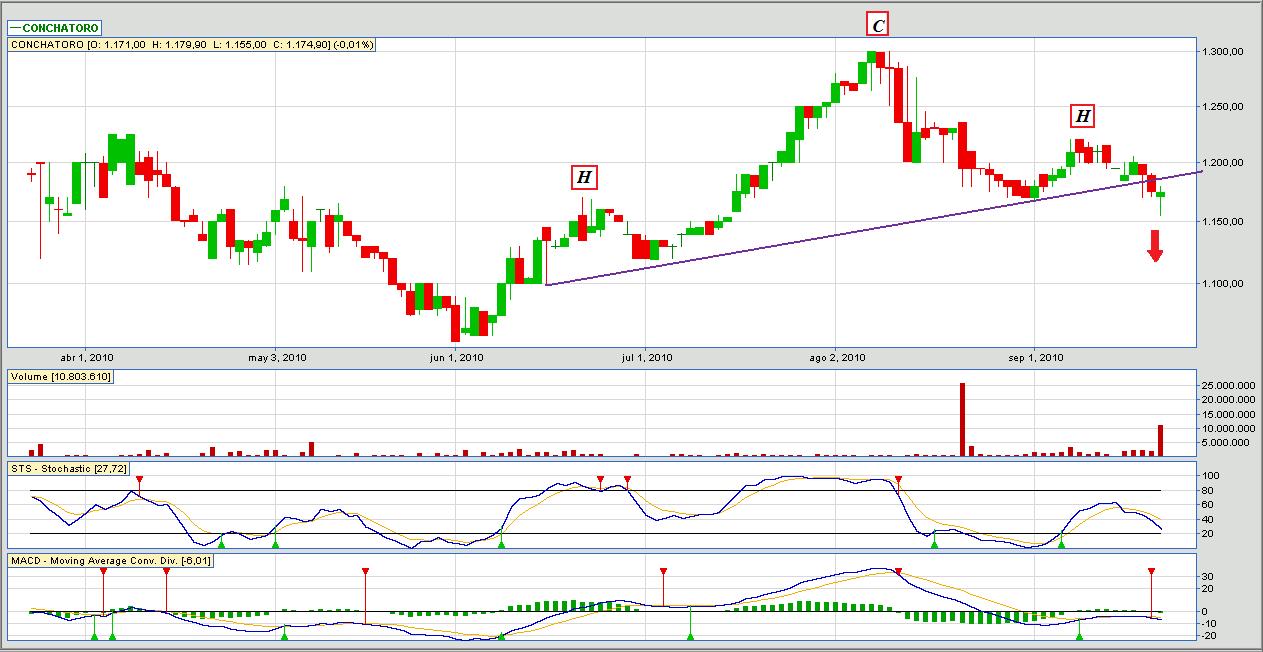This screenshot has height=652, width=1263.
Task: Click first green buy marker in MACD panel
Action: tap(94, 636)
